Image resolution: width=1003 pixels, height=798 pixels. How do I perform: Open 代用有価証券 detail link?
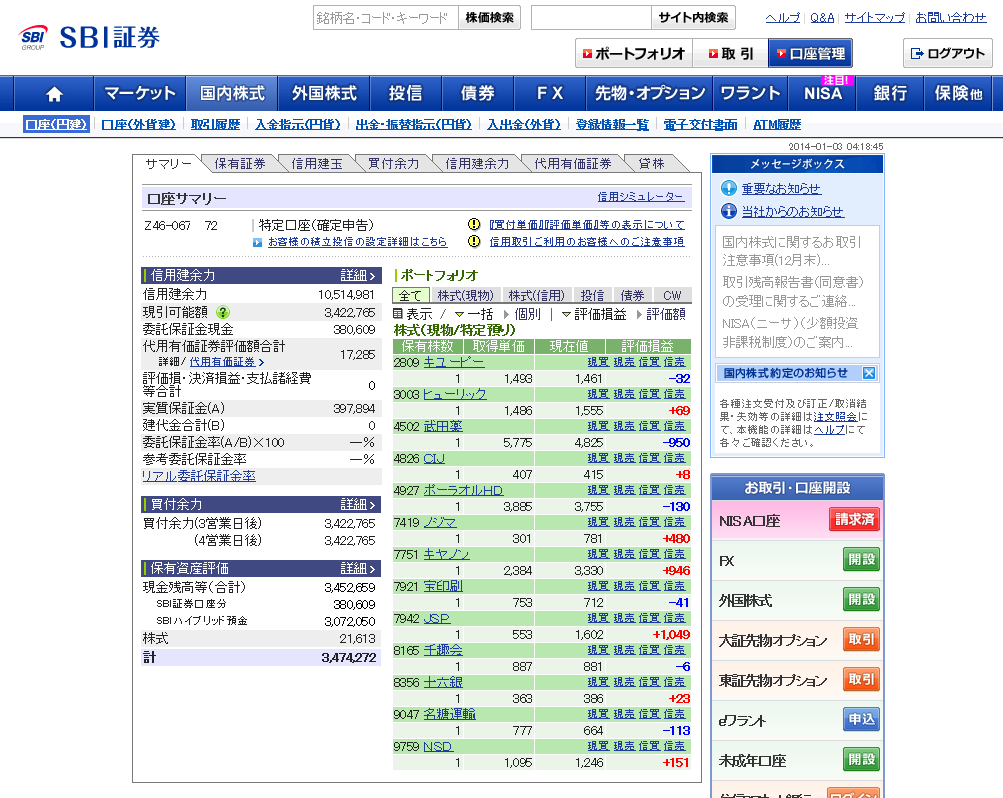click(226, 362)
